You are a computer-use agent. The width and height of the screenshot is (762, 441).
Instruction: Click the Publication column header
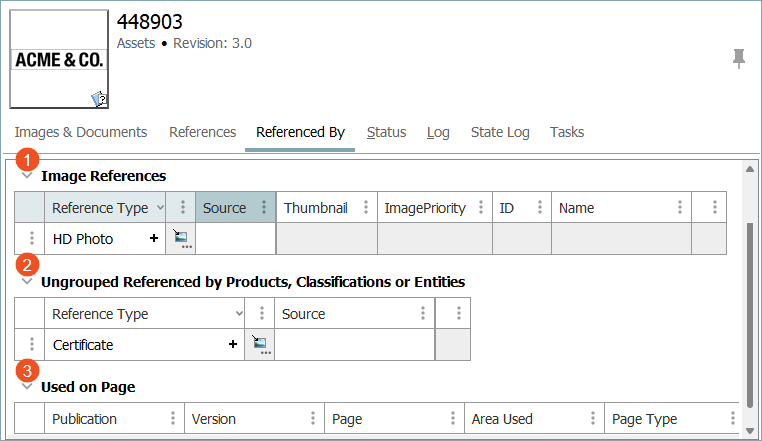[x=85, y=419]
